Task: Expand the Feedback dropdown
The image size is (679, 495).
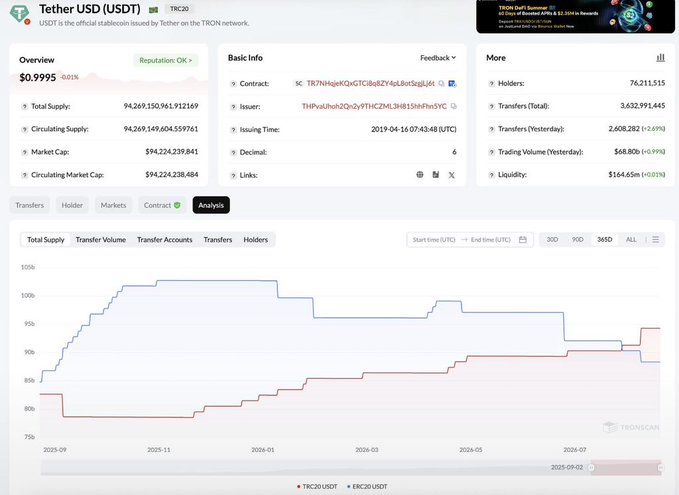Action: (438, 58)
